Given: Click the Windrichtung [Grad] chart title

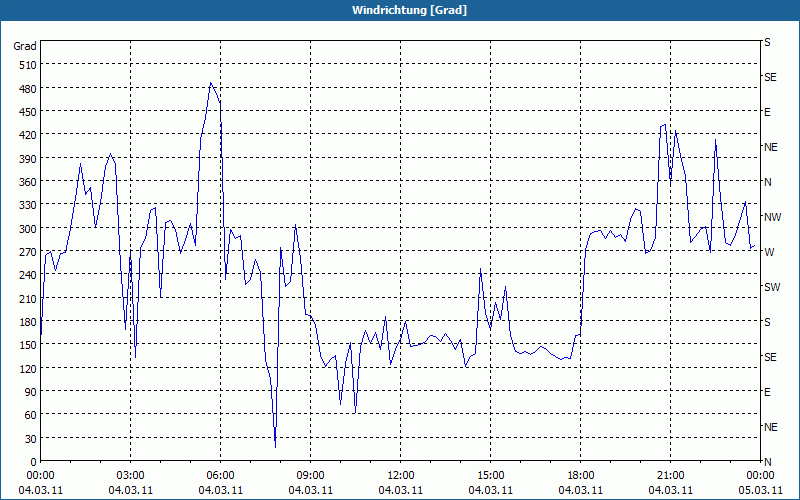Looking at the screenshot, I should [409, 10].
